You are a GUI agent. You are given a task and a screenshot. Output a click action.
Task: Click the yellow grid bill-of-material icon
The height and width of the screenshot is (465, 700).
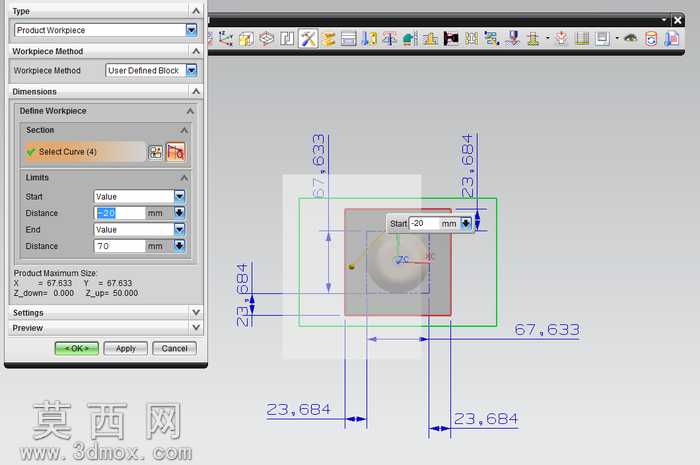pos(582,39)
